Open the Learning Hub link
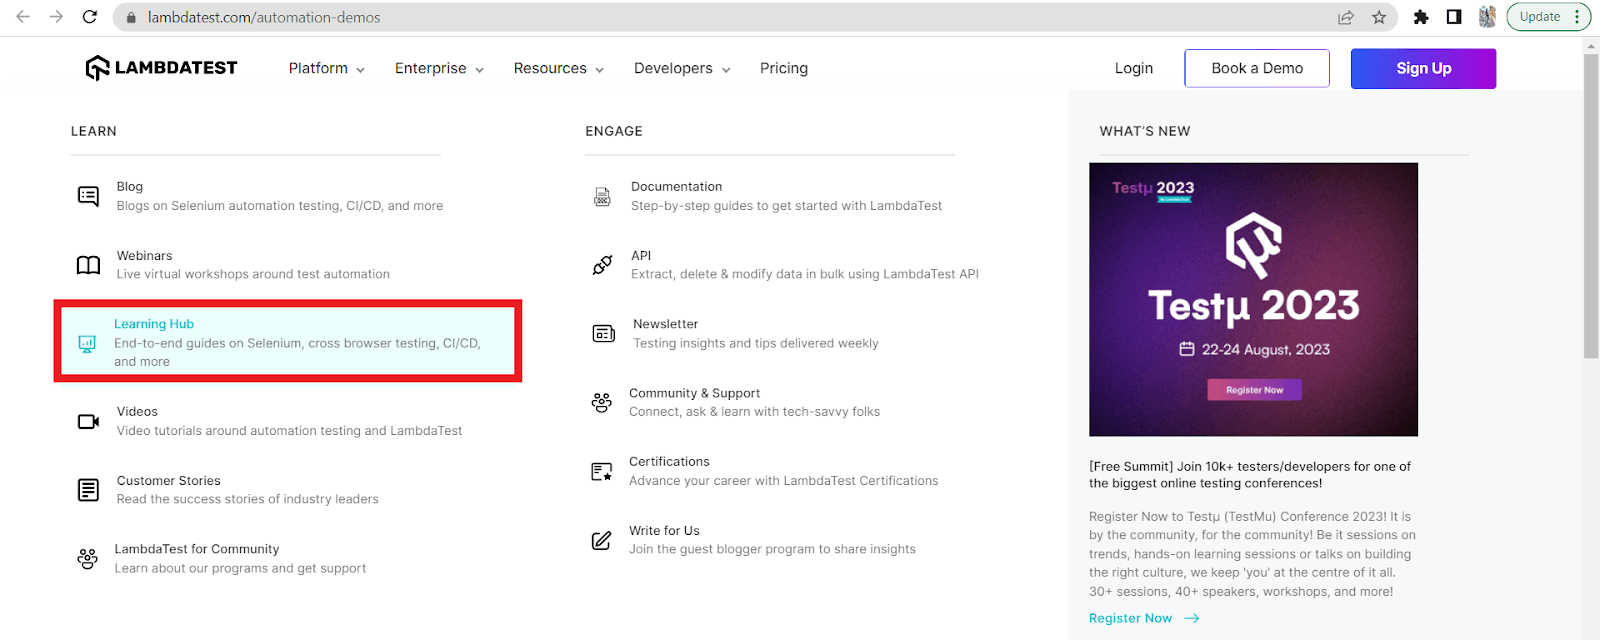 [x=154, y=324]
